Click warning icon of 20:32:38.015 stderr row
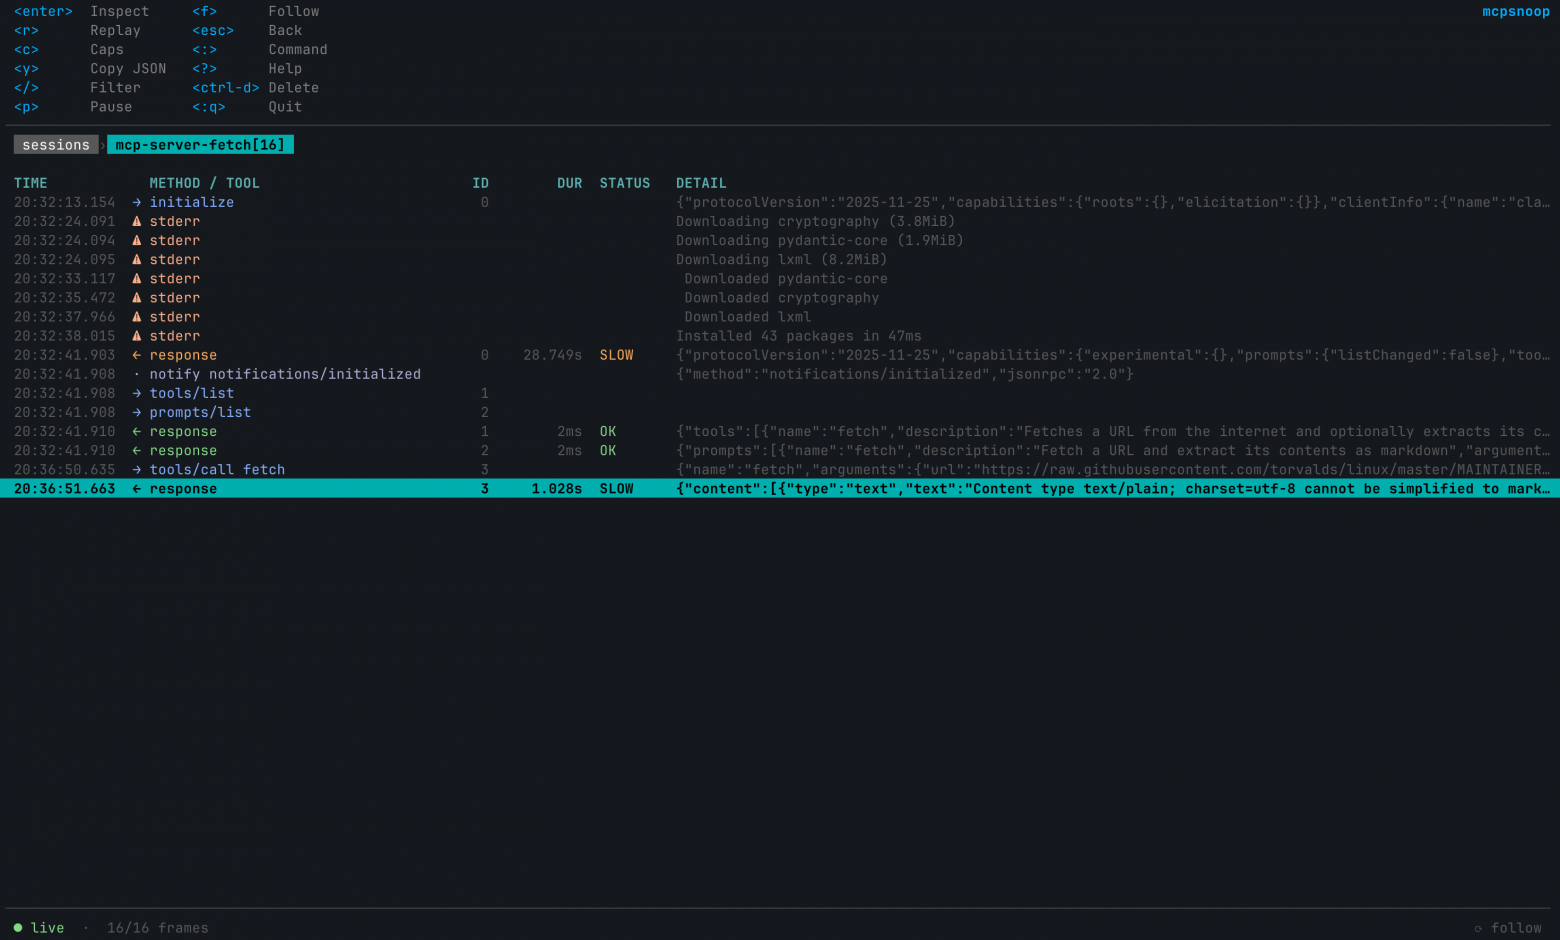The height and width of the screenshot is (940, 1560). pyautogui.click(x=137, y=336)
